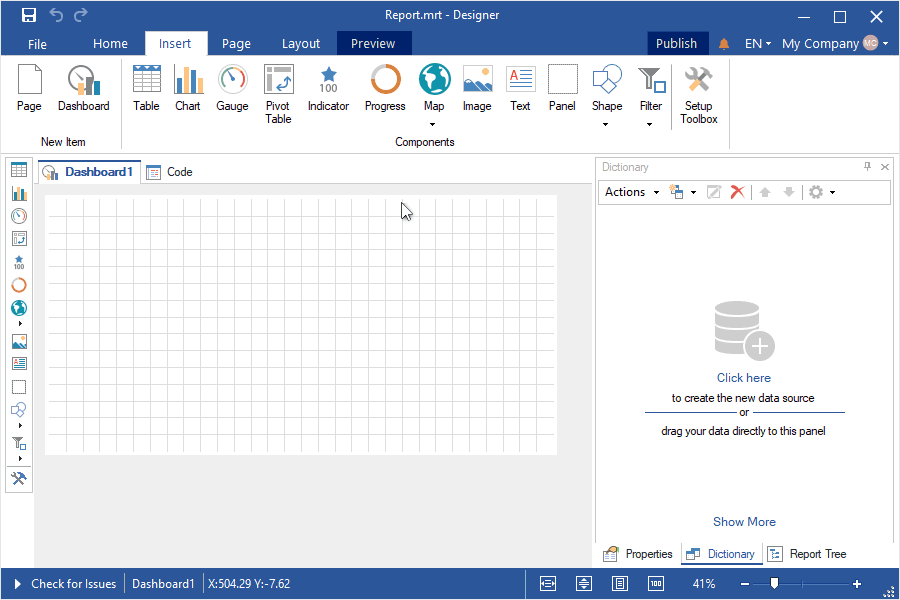Select Image tool in left toolbox
The height and width of the screenshot is (600, 900).
coord(19,342)
